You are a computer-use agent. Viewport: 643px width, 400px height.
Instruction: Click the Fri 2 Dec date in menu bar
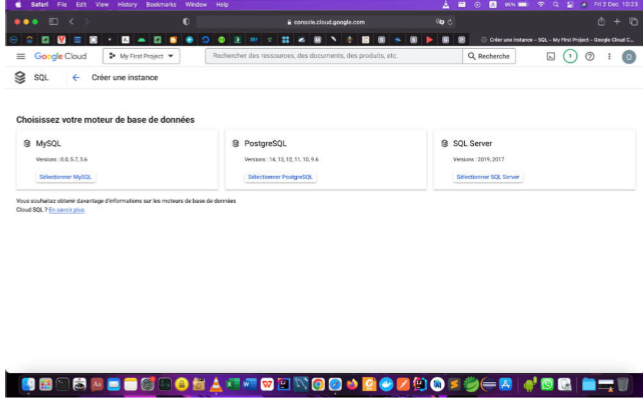coord(607,5)
